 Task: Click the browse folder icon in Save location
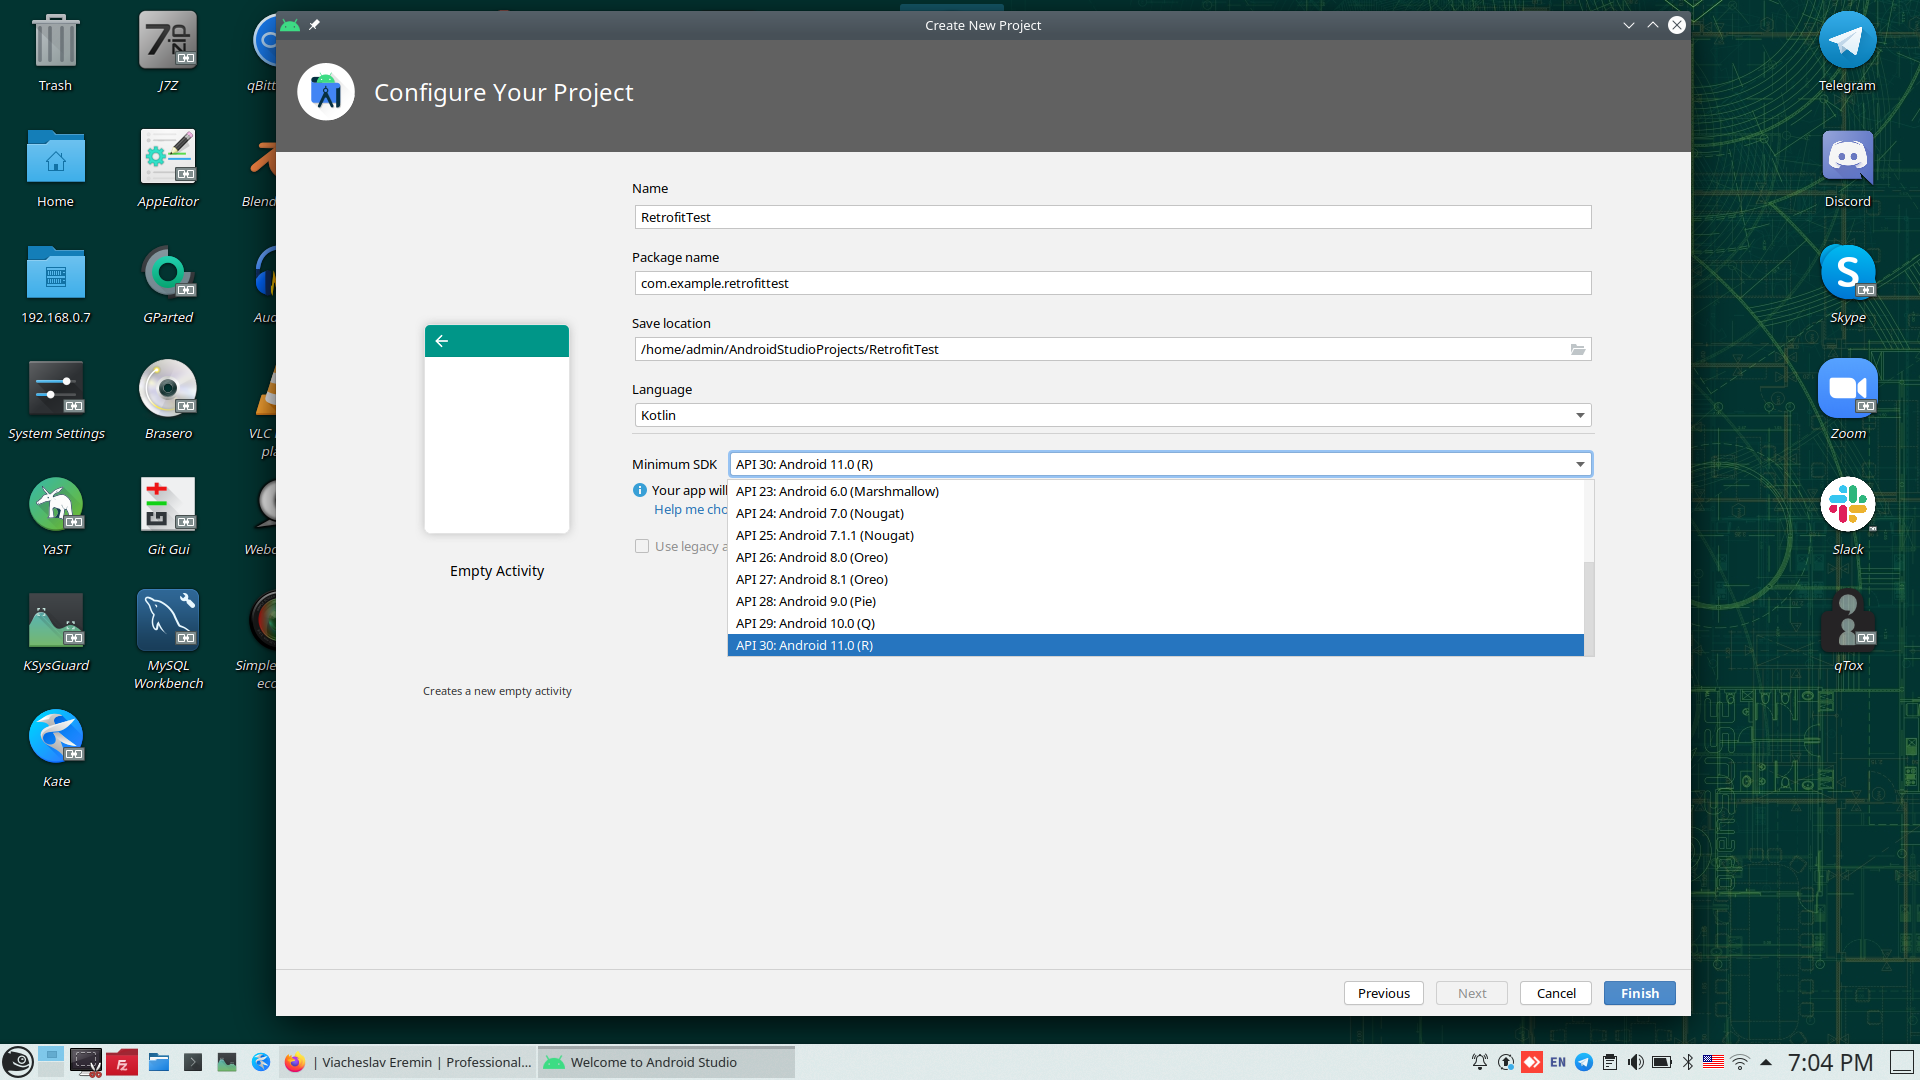[x=1577, y=349]
